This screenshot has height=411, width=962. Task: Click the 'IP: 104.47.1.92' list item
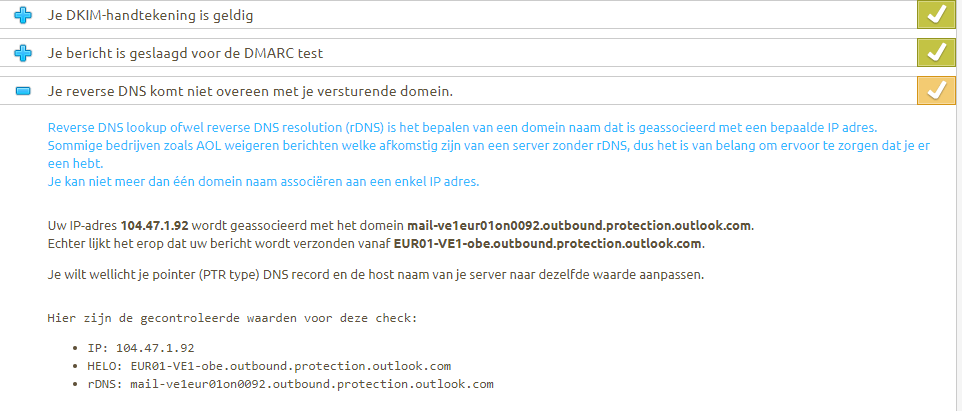click(x=140, y=347)
